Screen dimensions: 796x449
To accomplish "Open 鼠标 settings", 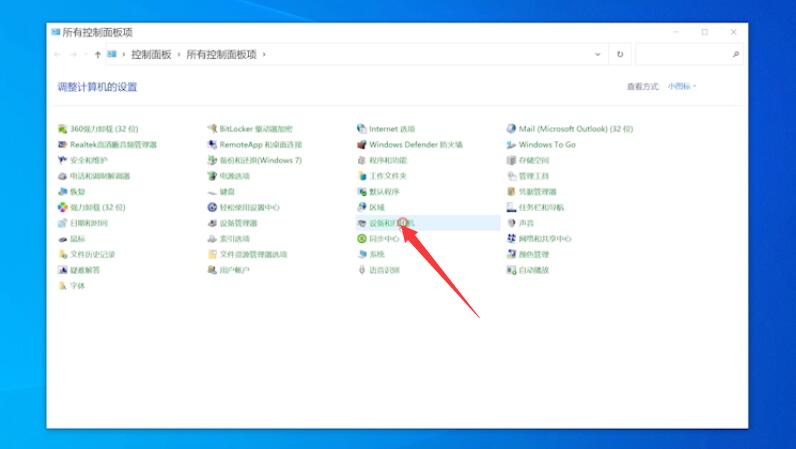I will click(71, 239).
